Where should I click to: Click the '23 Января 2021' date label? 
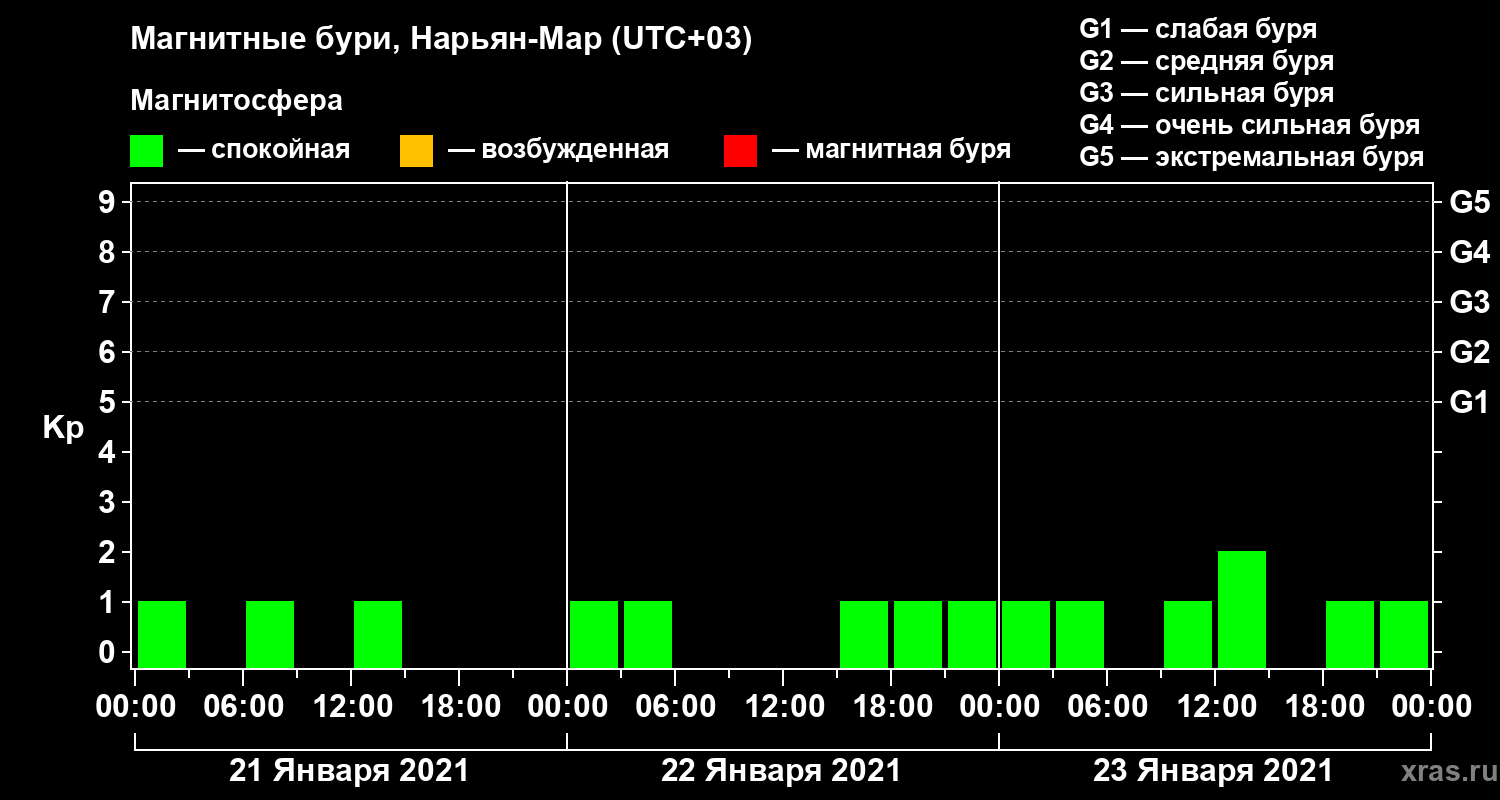(x=1213, y=771)
